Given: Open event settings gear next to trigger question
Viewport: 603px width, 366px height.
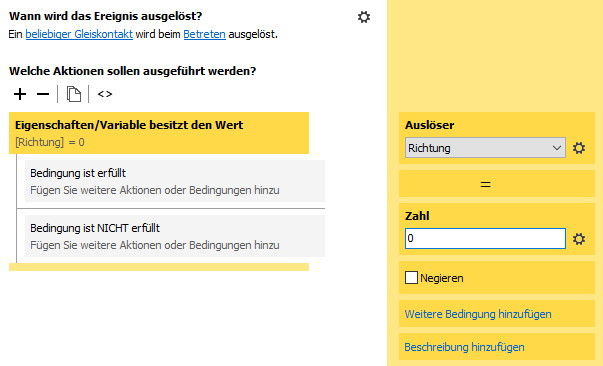Looking at the screenshot, I should click(x=363, y=17).
